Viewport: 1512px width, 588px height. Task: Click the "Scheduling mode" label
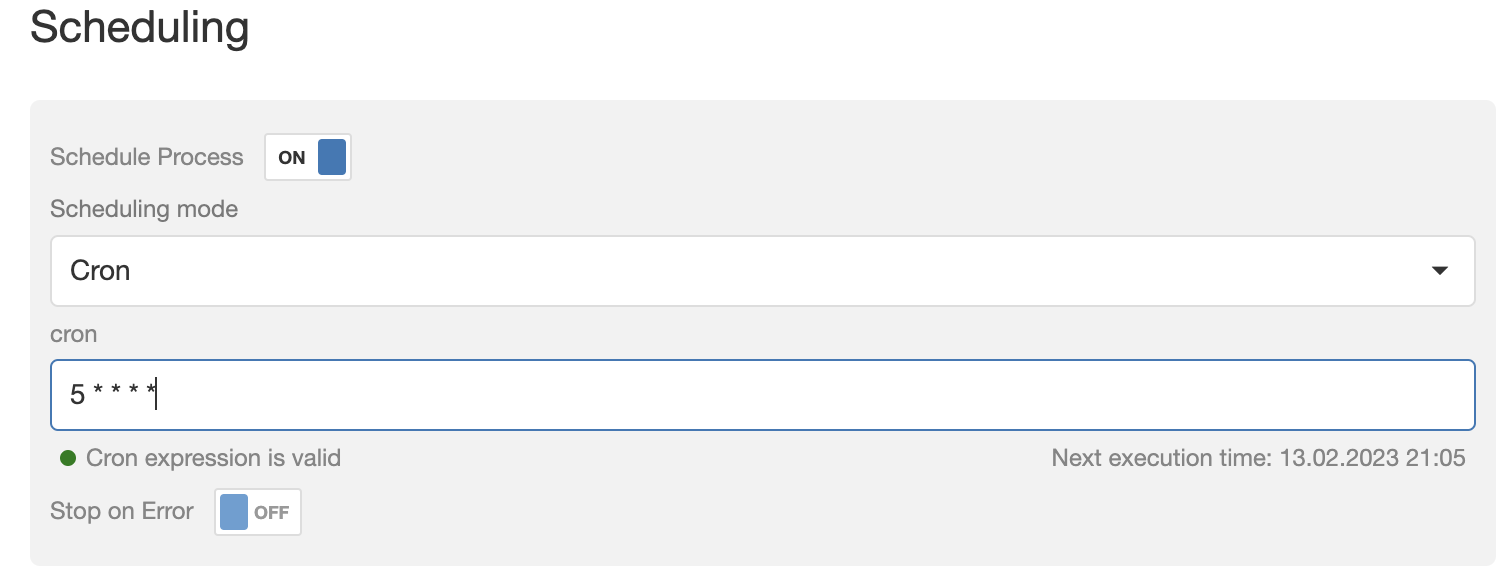point(144,209)
